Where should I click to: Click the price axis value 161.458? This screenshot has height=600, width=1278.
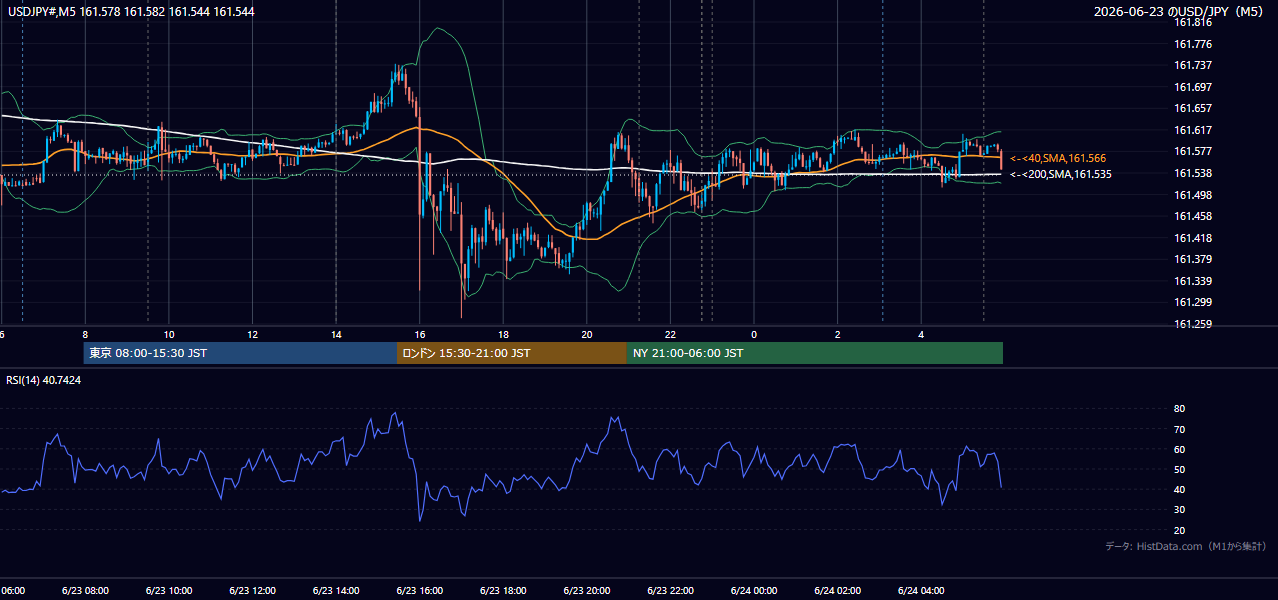(1193, 216)
